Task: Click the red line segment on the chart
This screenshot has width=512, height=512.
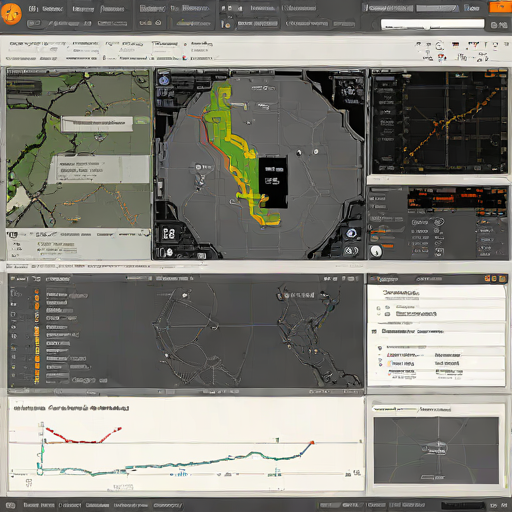Action: 83,436
